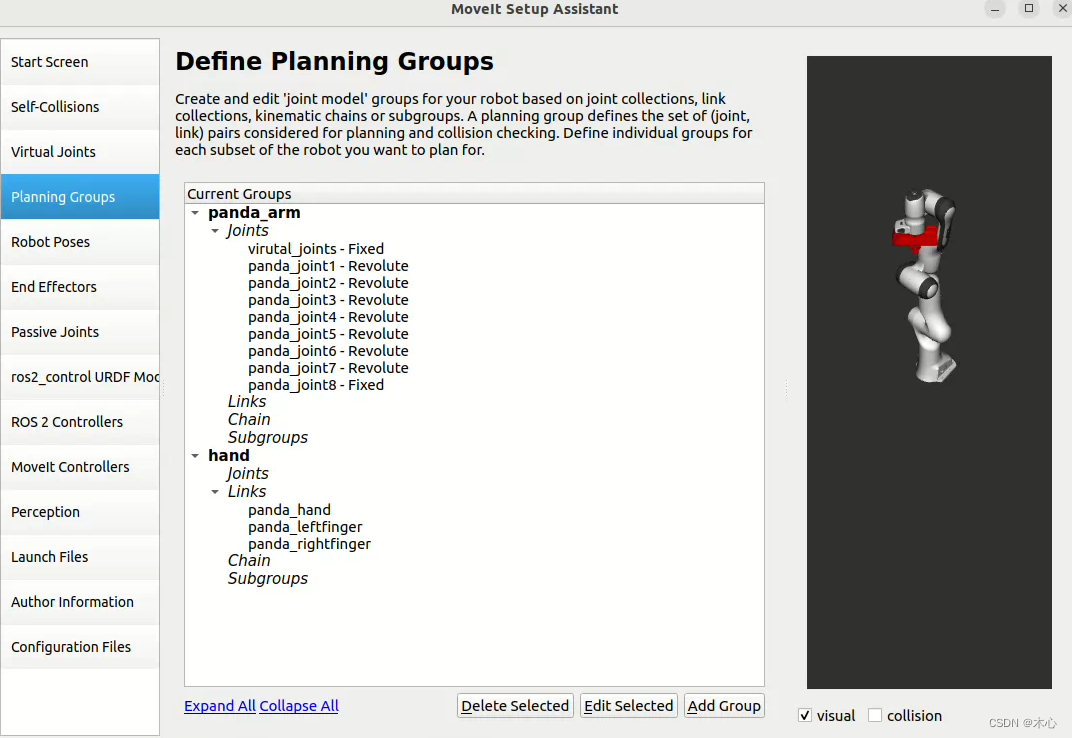Select Joints under hand group
The width and height of the screenshot is (1072, 738).
pyautogui.click(x=247, y=473)
